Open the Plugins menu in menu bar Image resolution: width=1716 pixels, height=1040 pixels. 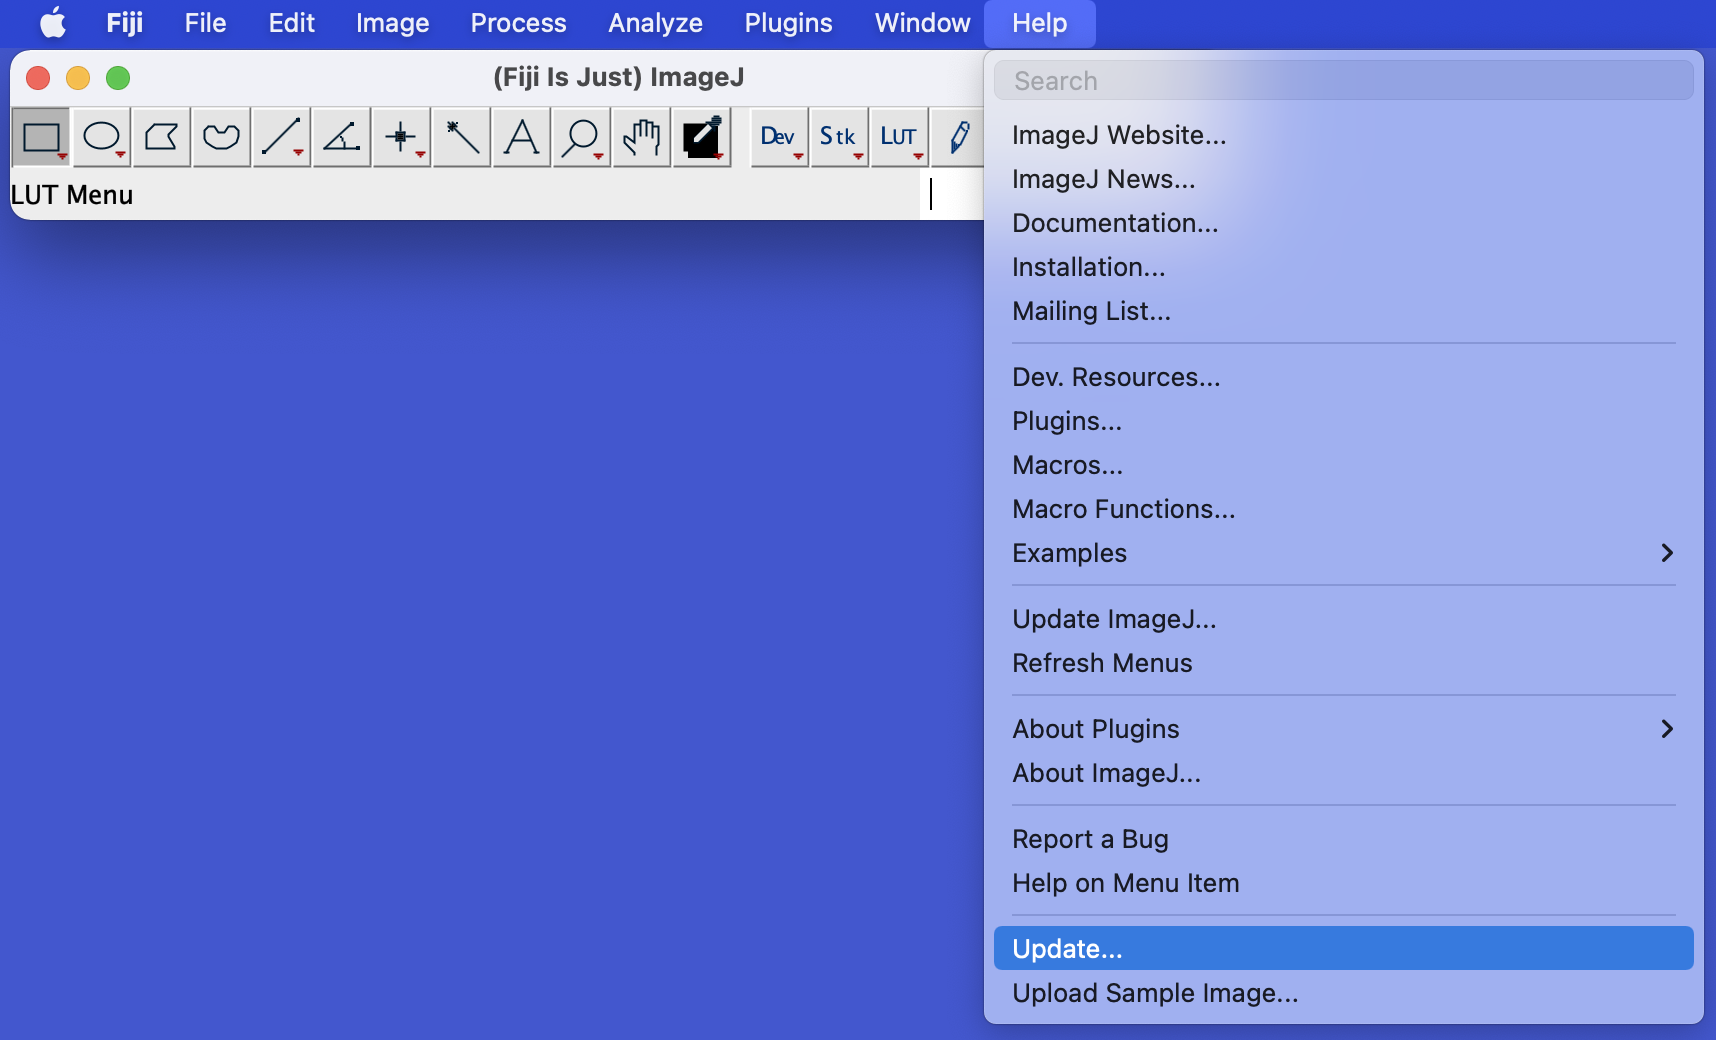pyautogui.click(x=788, y=23)
